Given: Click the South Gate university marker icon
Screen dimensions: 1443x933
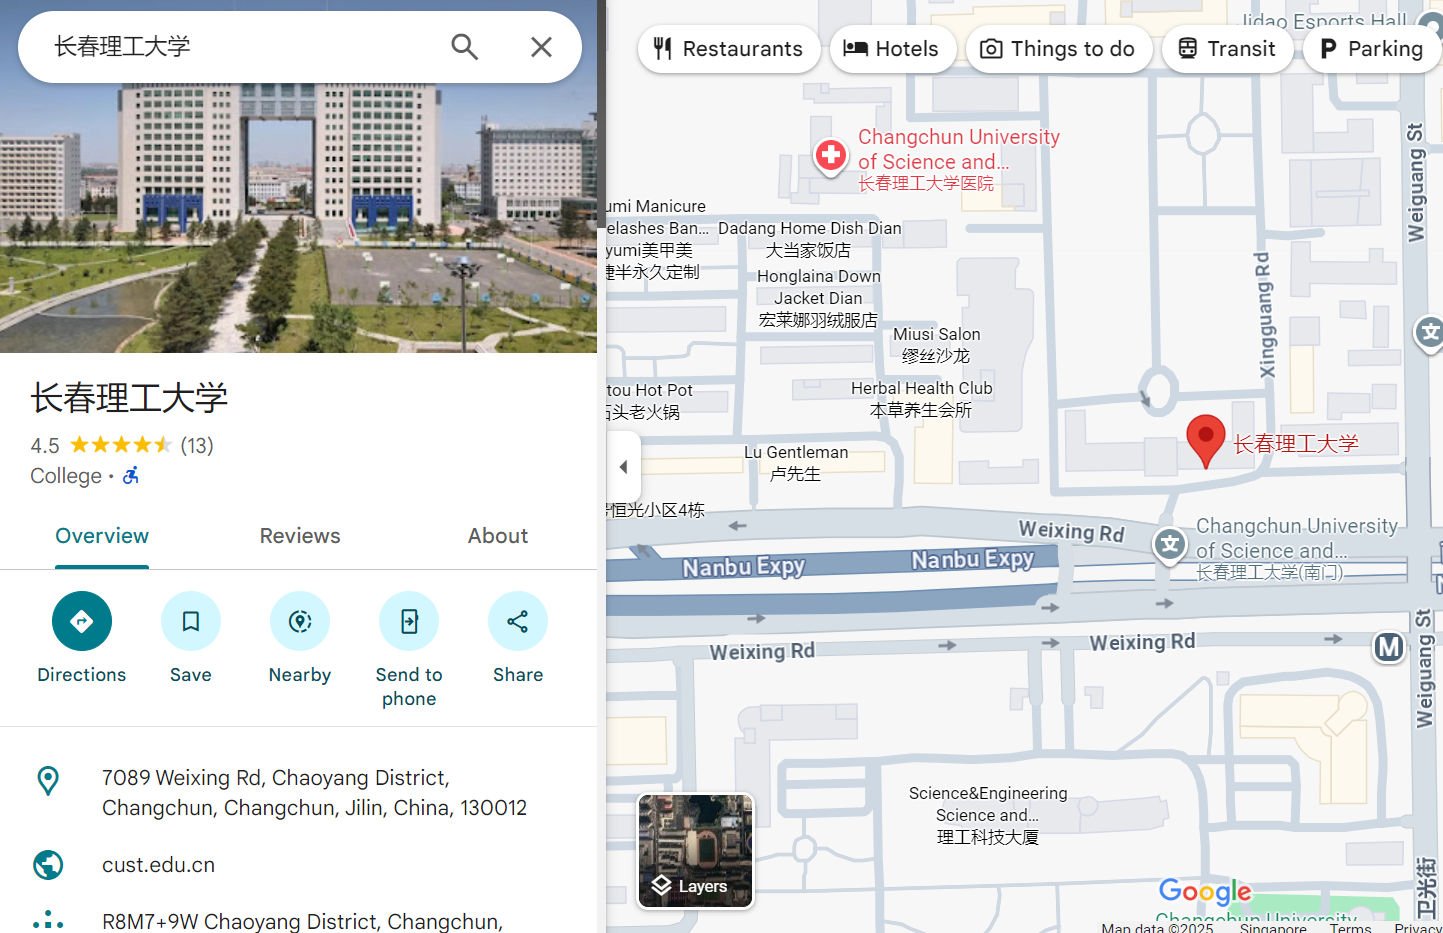Looking at the screenshot, I should pos(1170,545).
